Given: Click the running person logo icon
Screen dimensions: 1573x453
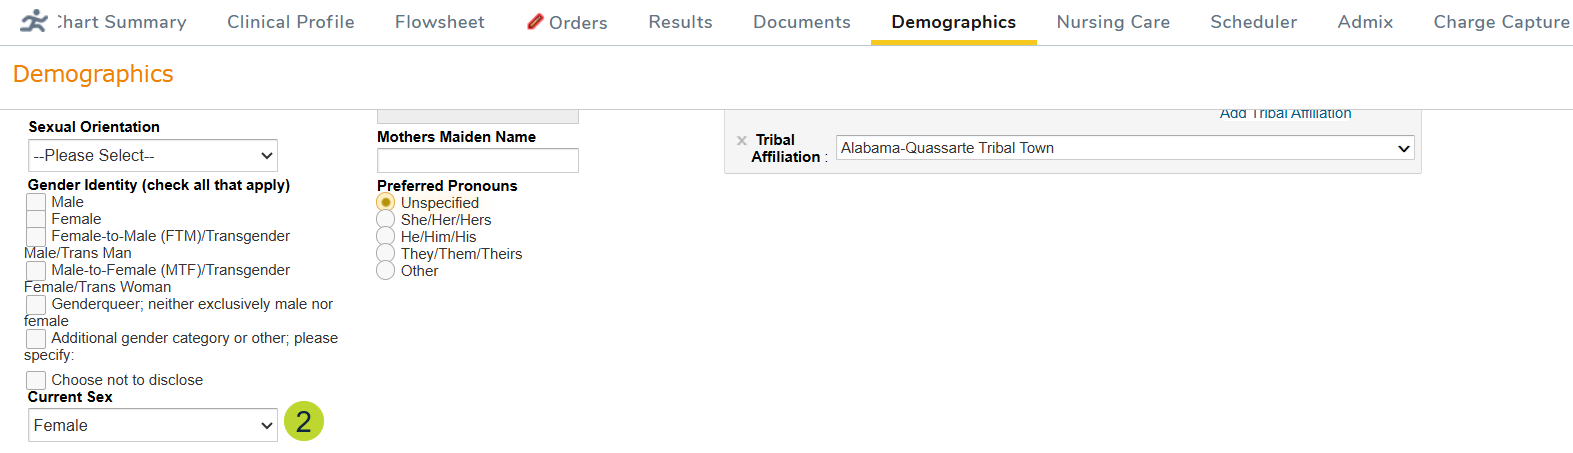Looking at the screenshot, I should pos(34,21).
